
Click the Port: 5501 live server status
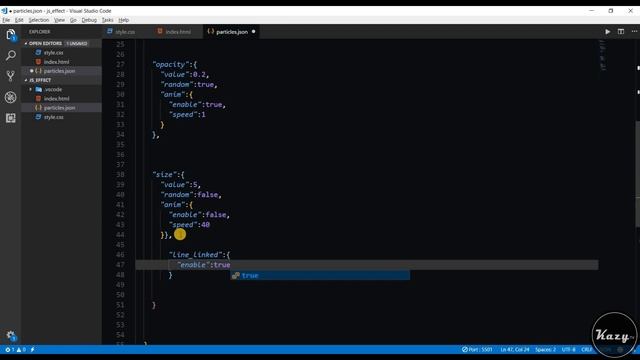[x=477, y=350]
